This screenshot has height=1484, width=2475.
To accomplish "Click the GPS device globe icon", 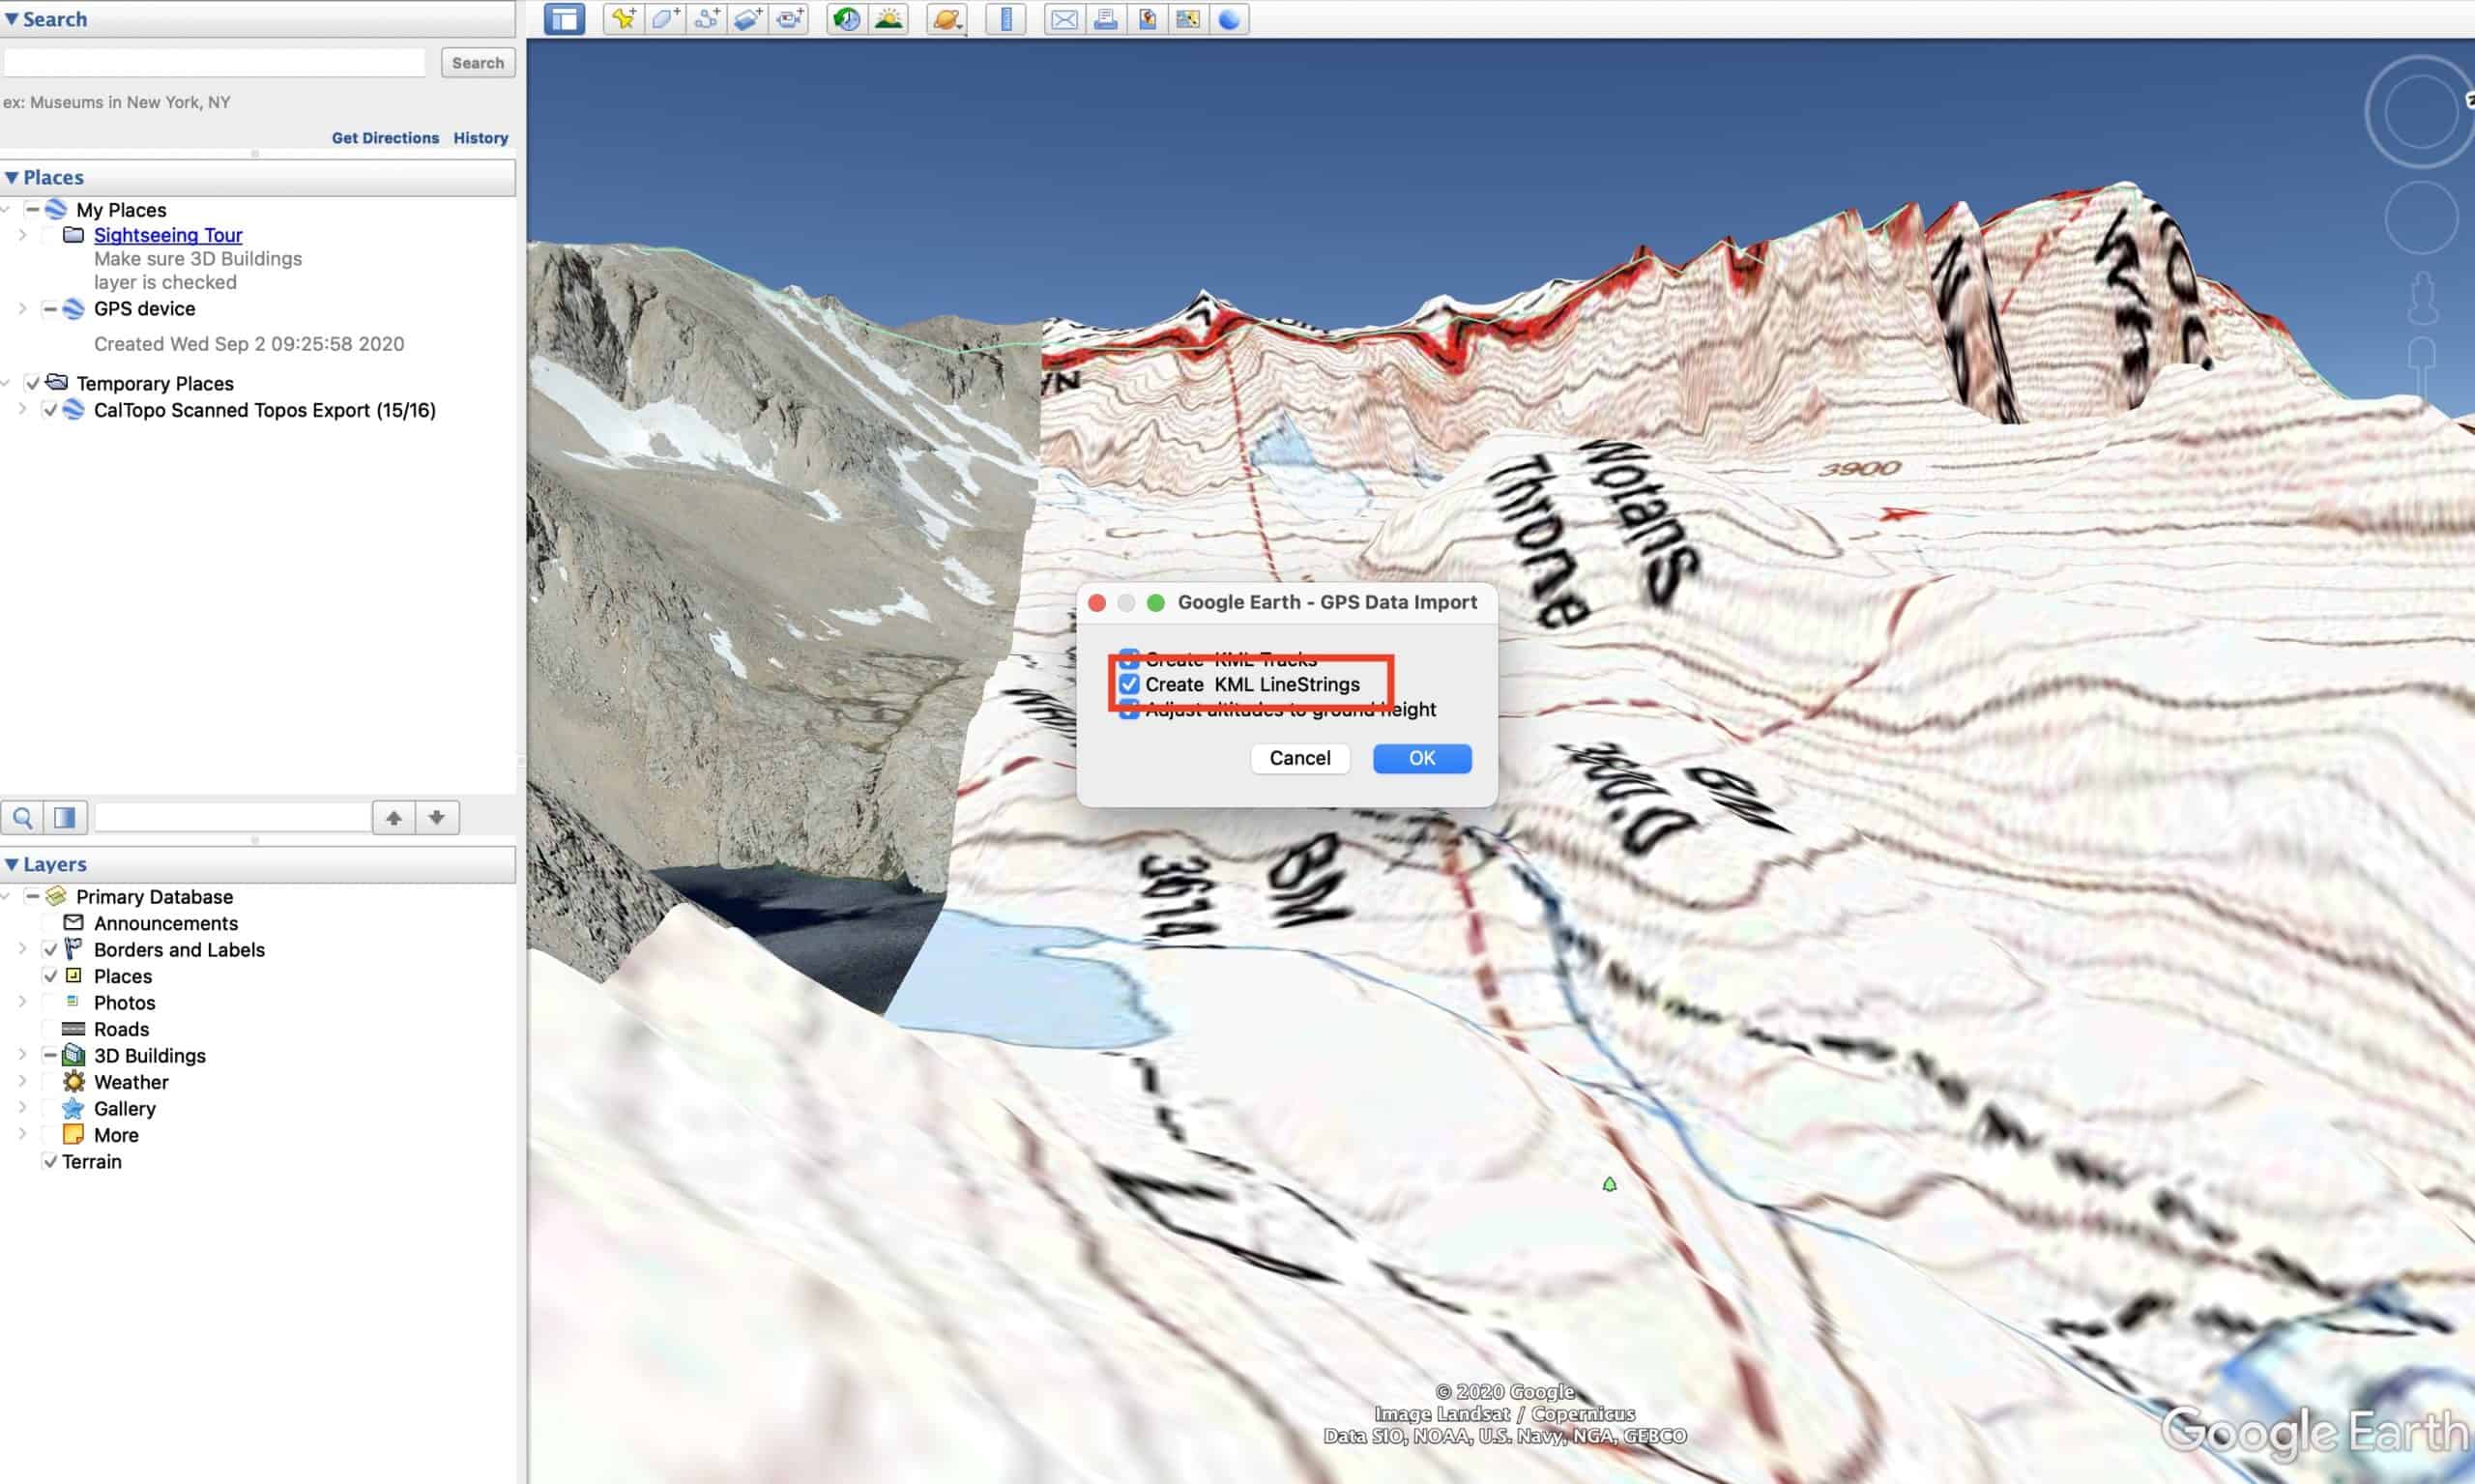I will 73,309.
